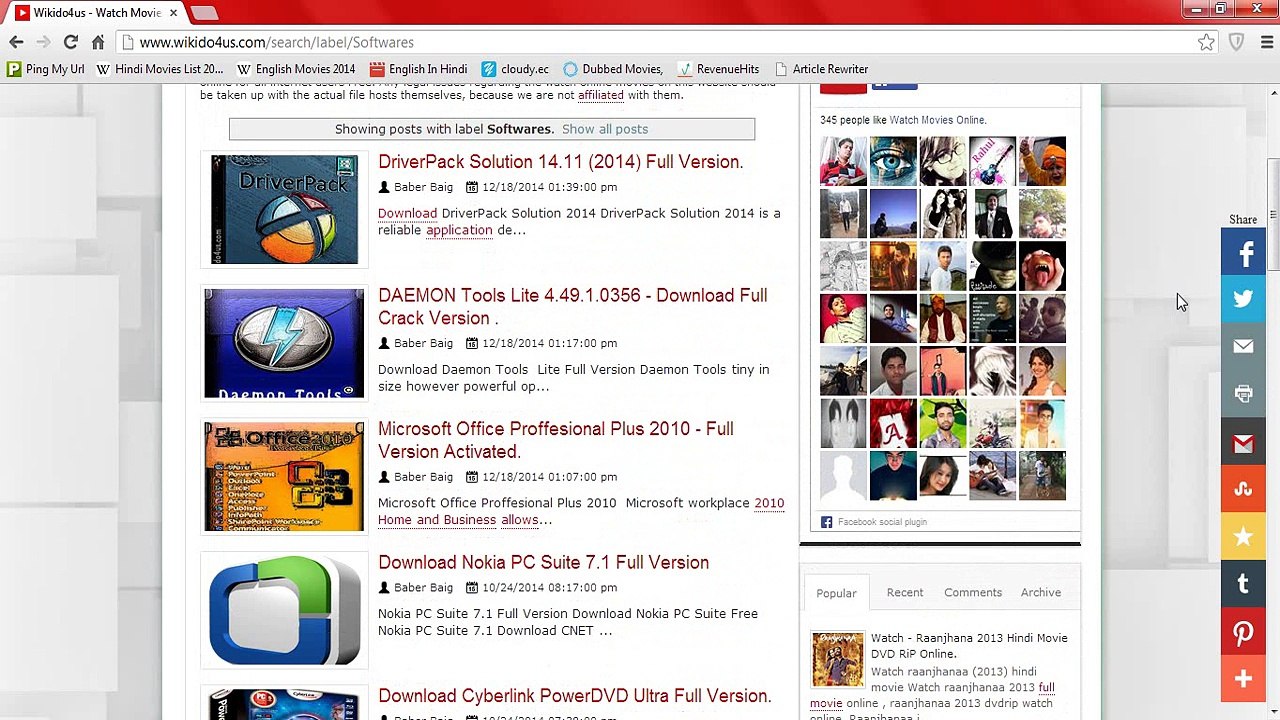Open the cloudy.ec bookmark

[x=515, y=69]
